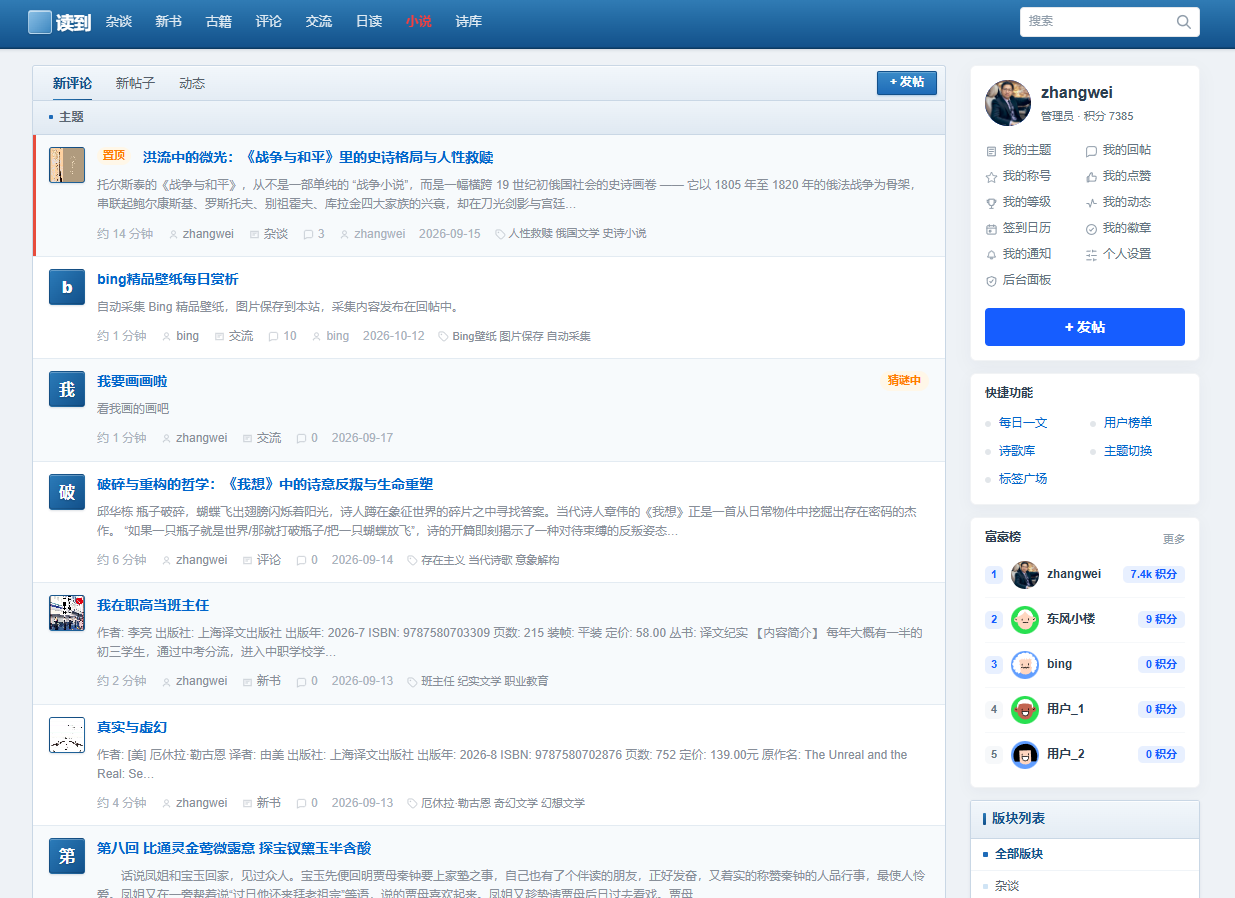Click 主题切换 in 快捷功能
The height and width of the screenshot is (898, 1235).
coord(1128,451)
